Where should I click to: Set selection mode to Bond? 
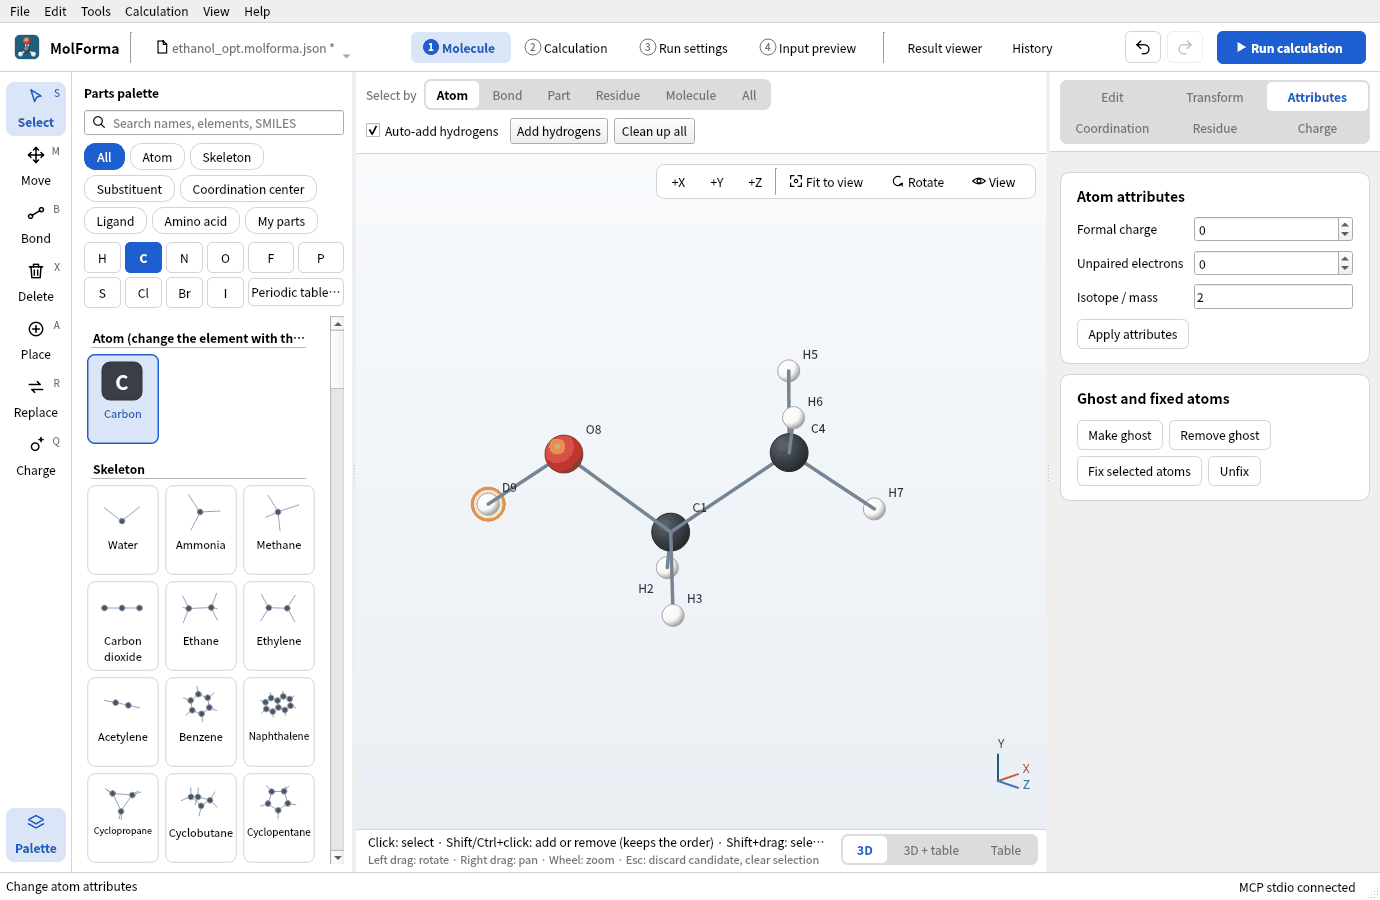tap(507, 95)
